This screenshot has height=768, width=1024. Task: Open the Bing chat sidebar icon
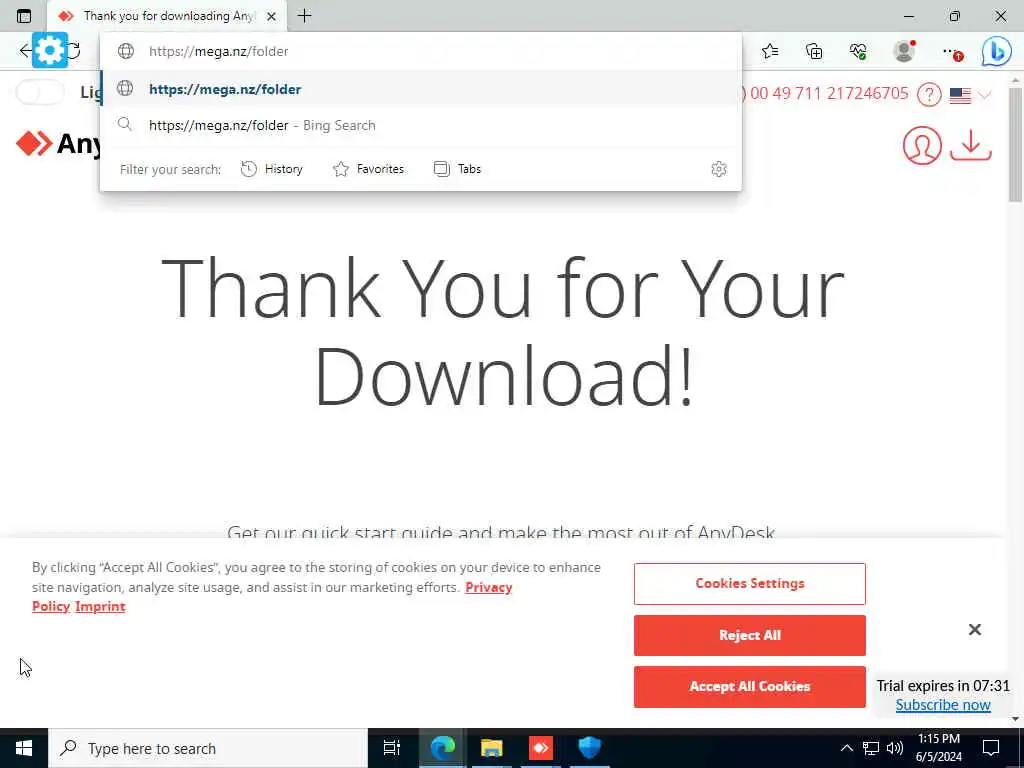click(x=997, y=51)
